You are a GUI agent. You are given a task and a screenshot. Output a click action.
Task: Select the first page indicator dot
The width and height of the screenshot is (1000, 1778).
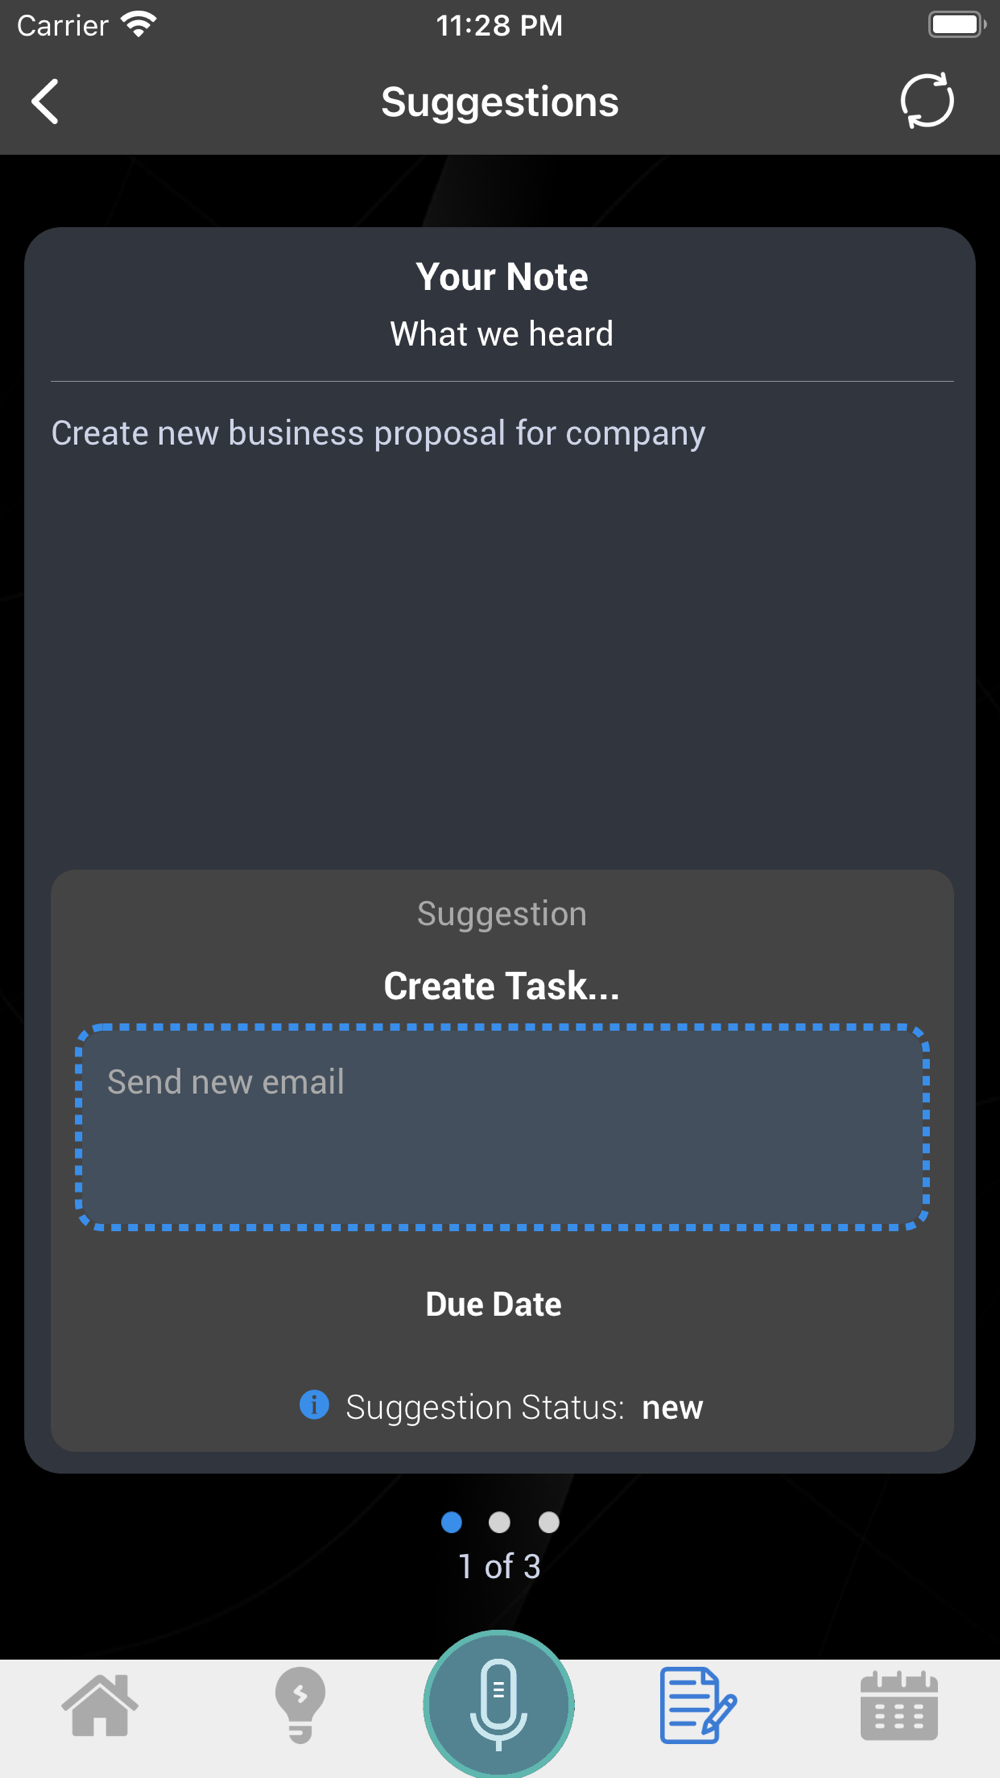pyautogui.click(x=452, y=1522)
